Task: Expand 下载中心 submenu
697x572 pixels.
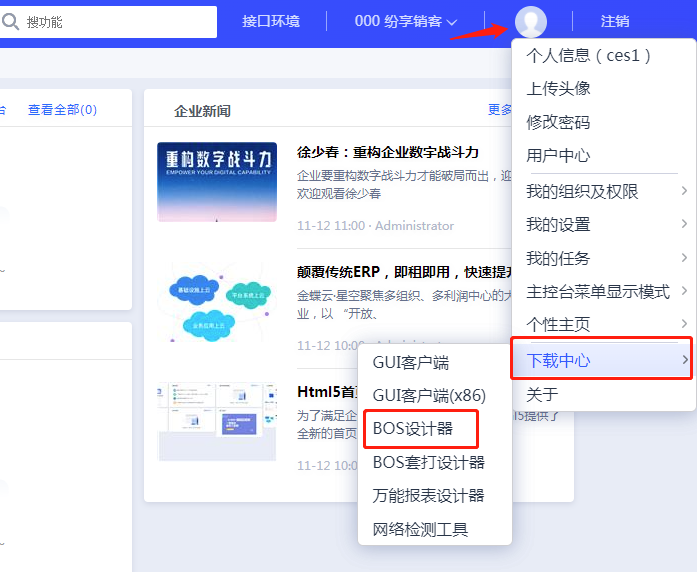Action: [602, 360]
